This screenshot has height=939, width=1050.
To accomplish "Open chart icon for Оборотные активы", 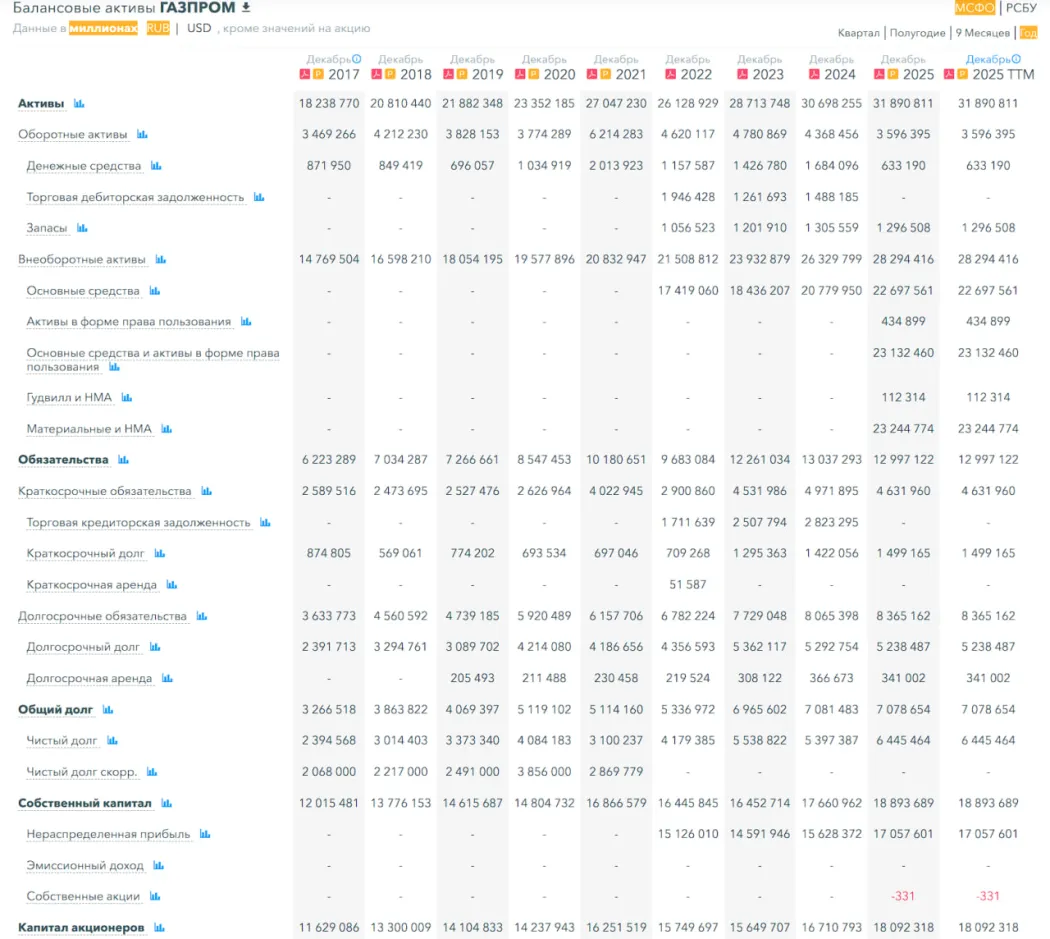I will (142, 134).
